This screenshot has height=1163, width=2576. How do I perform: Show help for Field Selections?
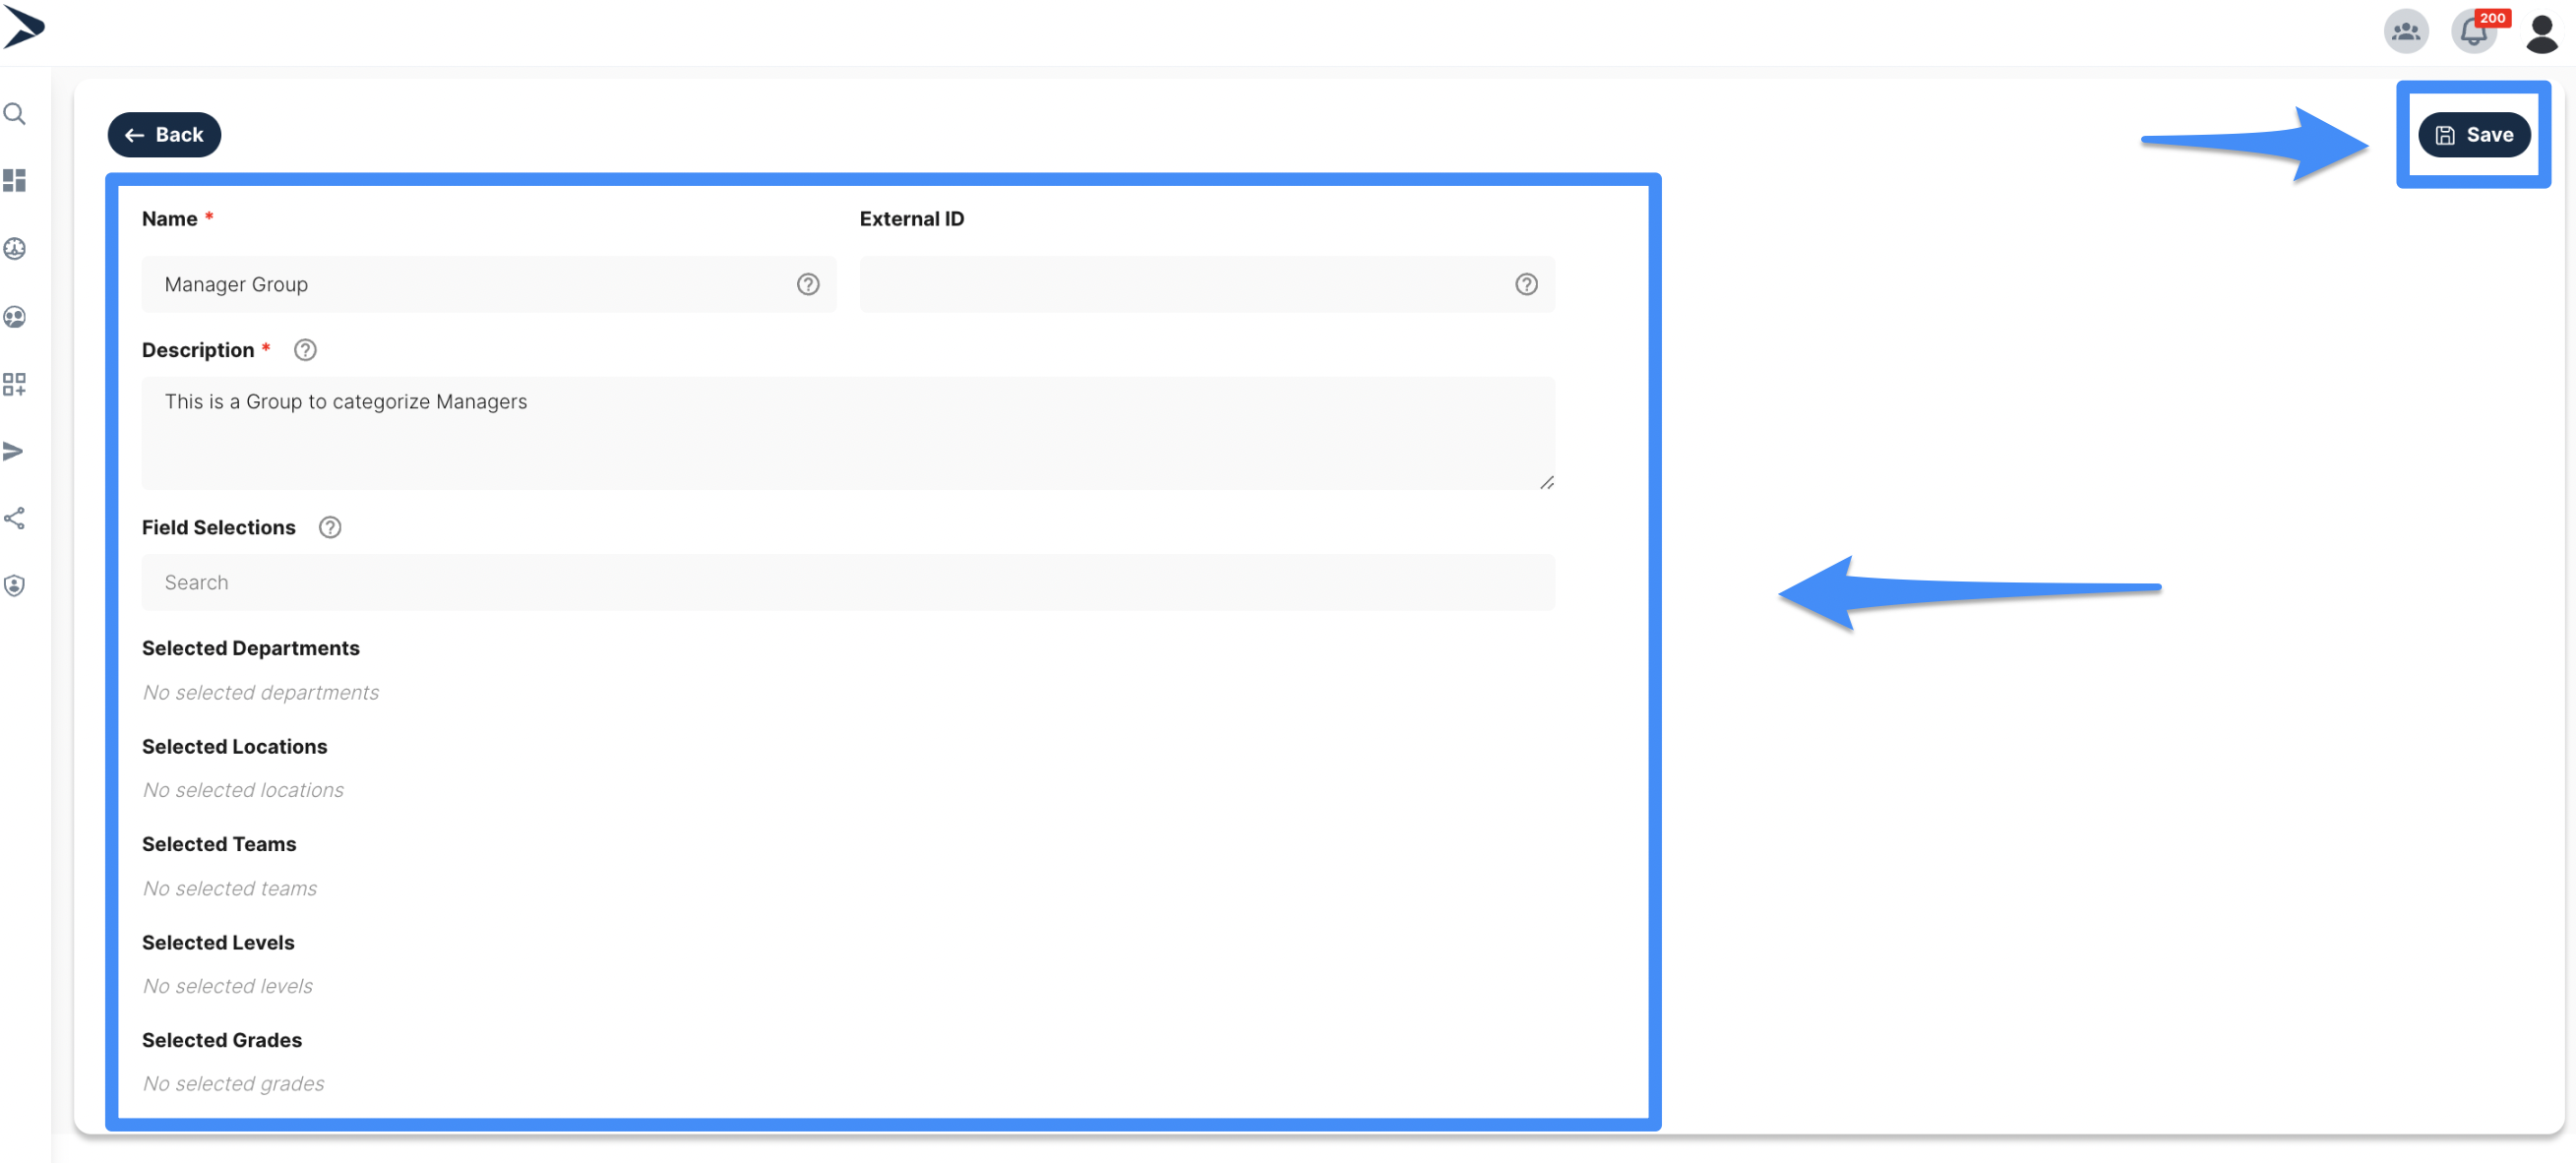(330, 528)
